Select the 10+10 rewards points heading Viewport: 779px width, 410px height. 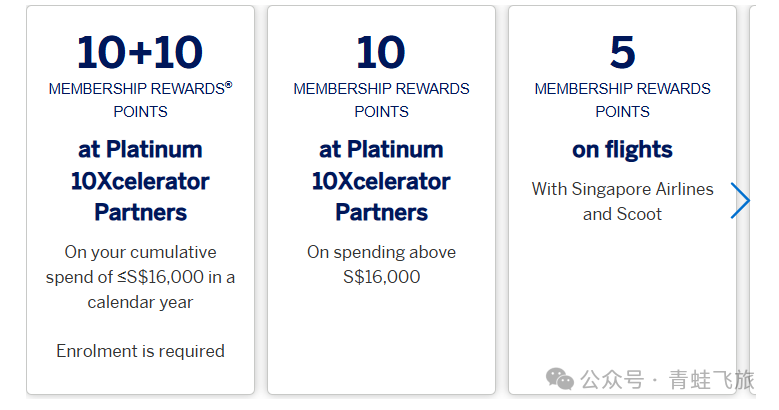140,52
